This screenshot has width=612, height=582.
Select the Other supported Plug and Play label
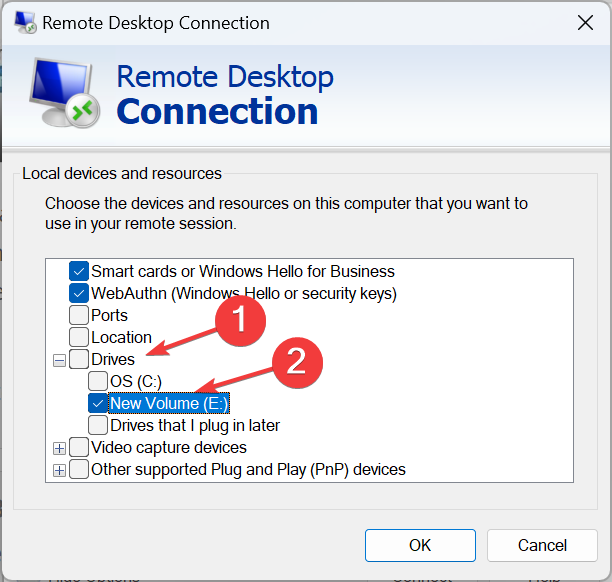(248, 470)
